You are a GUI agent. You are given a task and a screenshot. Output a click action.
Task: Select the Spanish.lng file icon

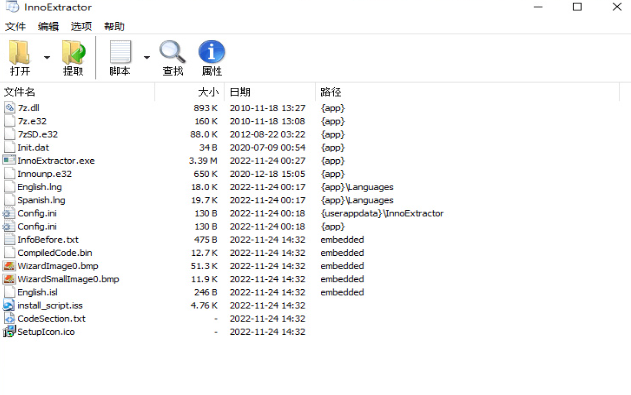[x=10, y=200]
